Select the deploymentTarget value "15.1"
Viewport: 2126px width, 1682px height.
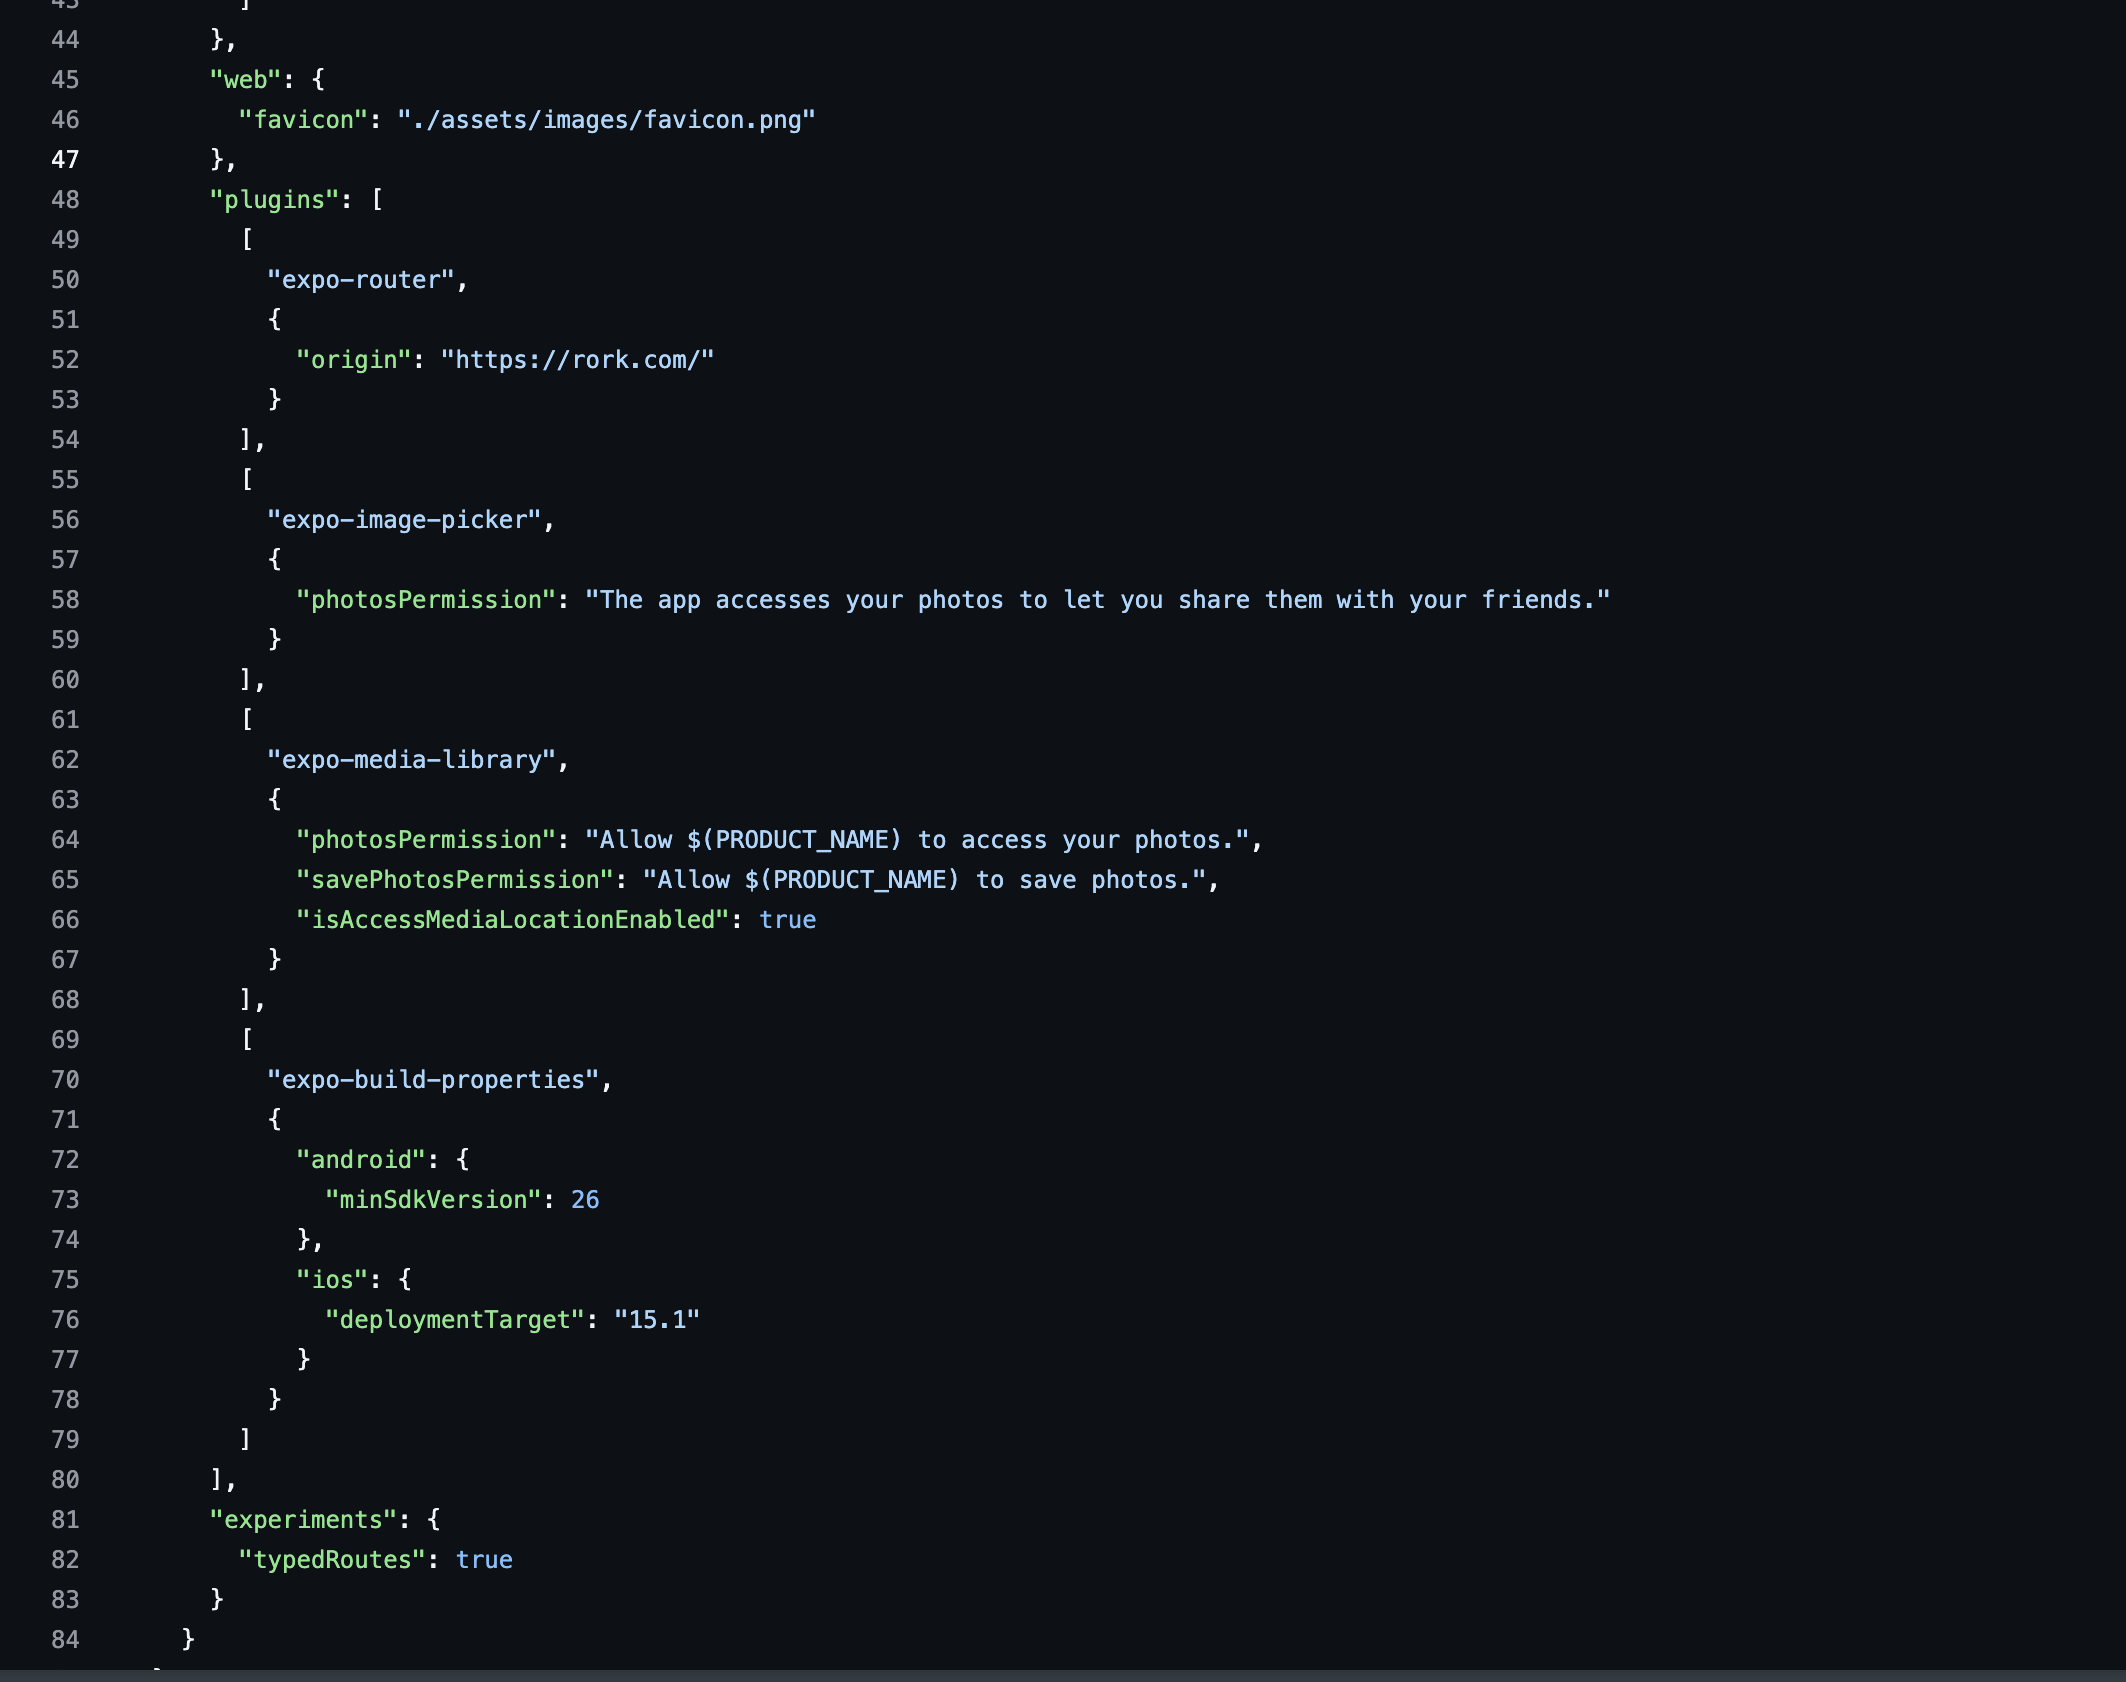[x=655, y=1319]
